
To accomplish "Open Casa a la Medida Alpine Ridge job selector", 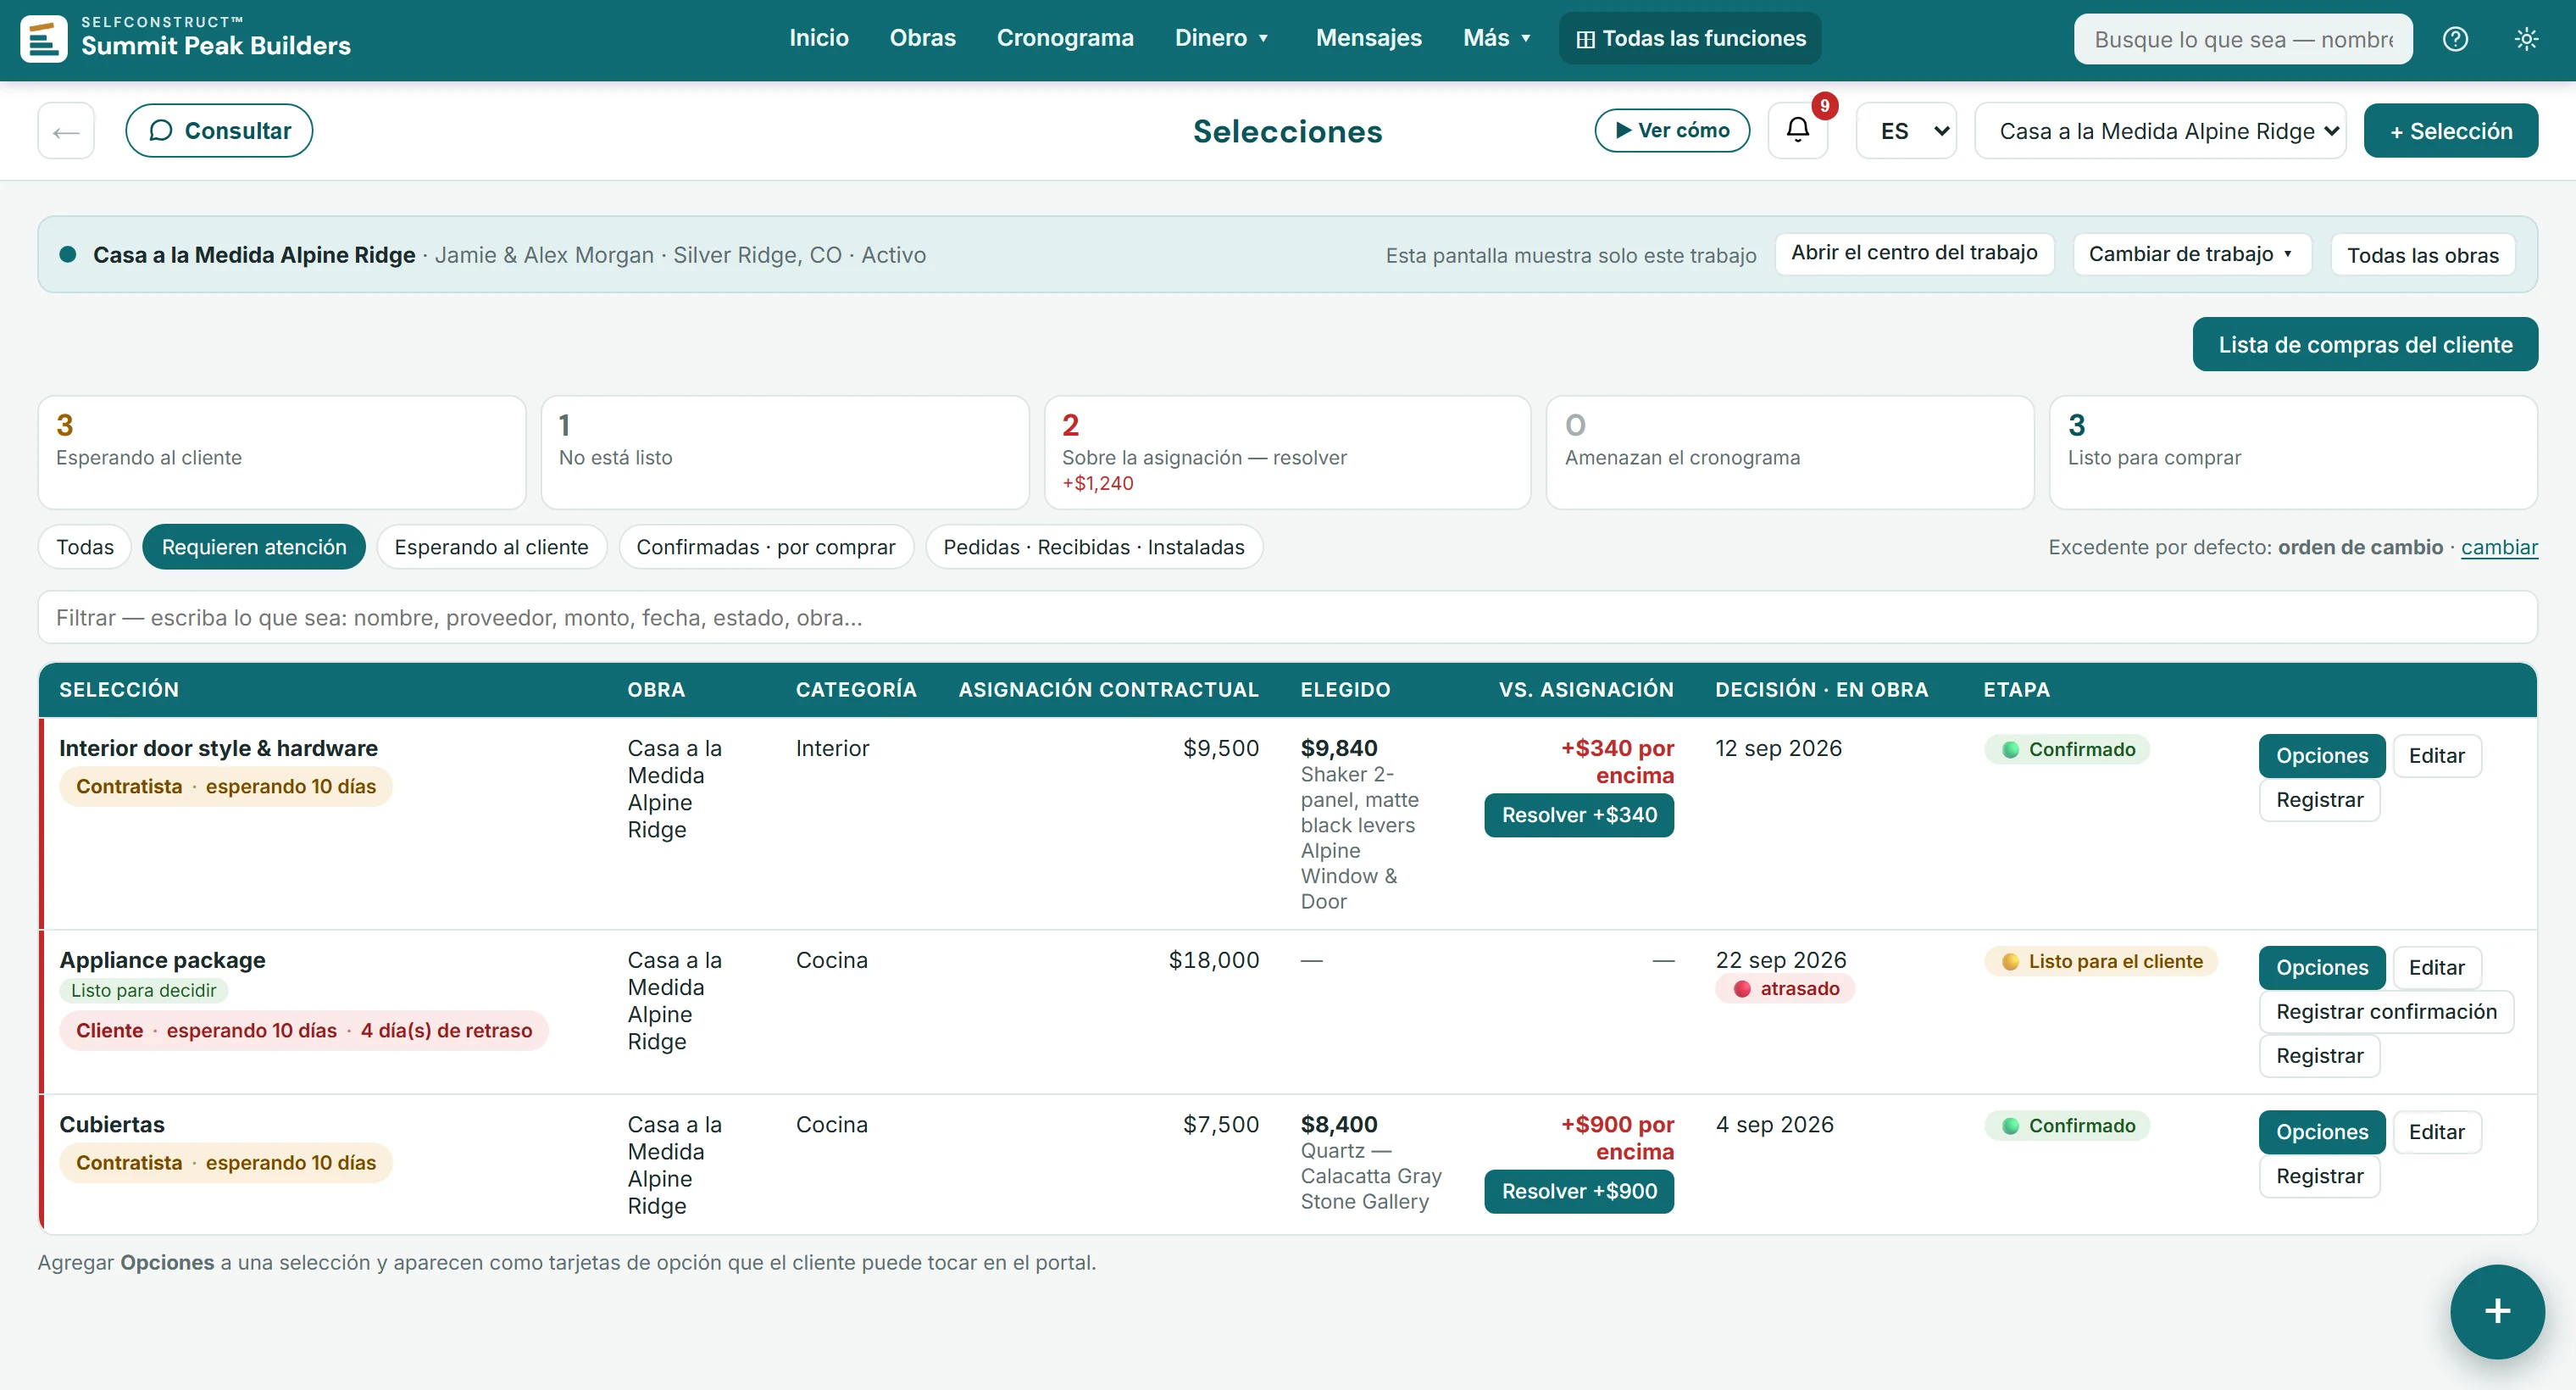I will [2160, 130].
